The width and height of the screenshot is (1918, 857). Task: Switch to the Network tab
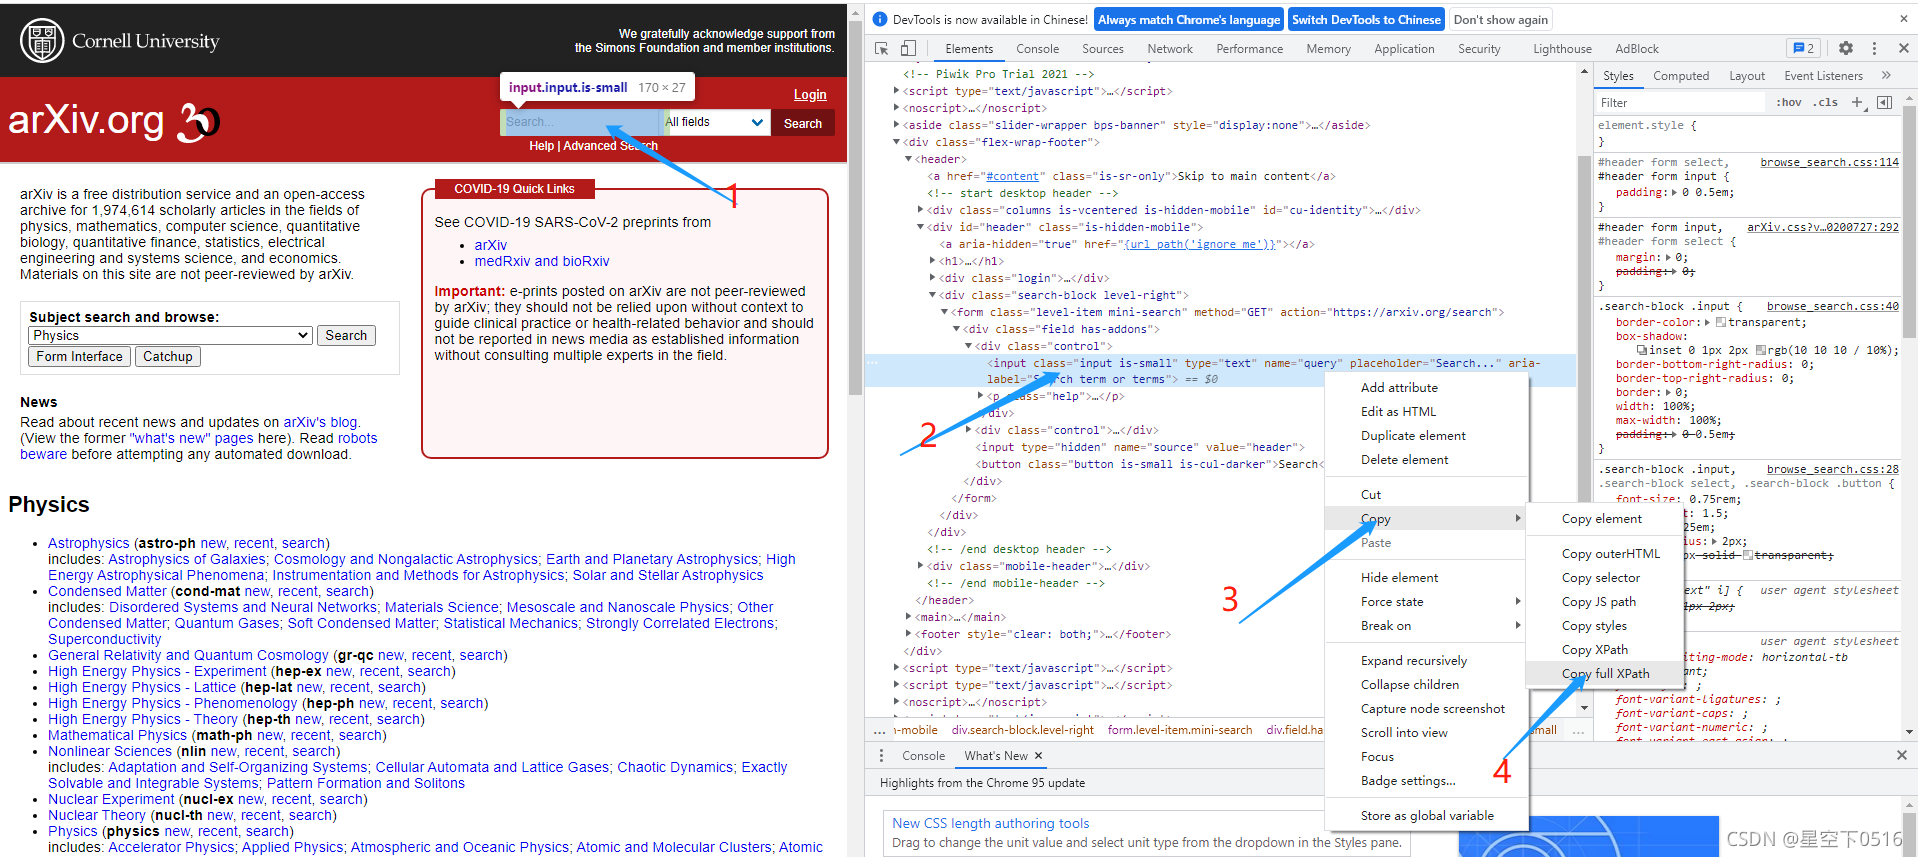pyautogui.click(x=1170, y=48)
